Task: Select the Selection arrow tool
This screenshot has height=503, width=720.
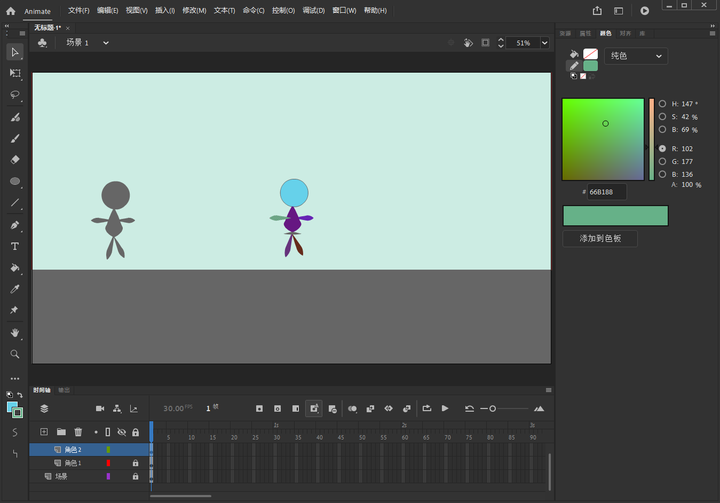Action: pyautogui.click(x=15, y=52)
